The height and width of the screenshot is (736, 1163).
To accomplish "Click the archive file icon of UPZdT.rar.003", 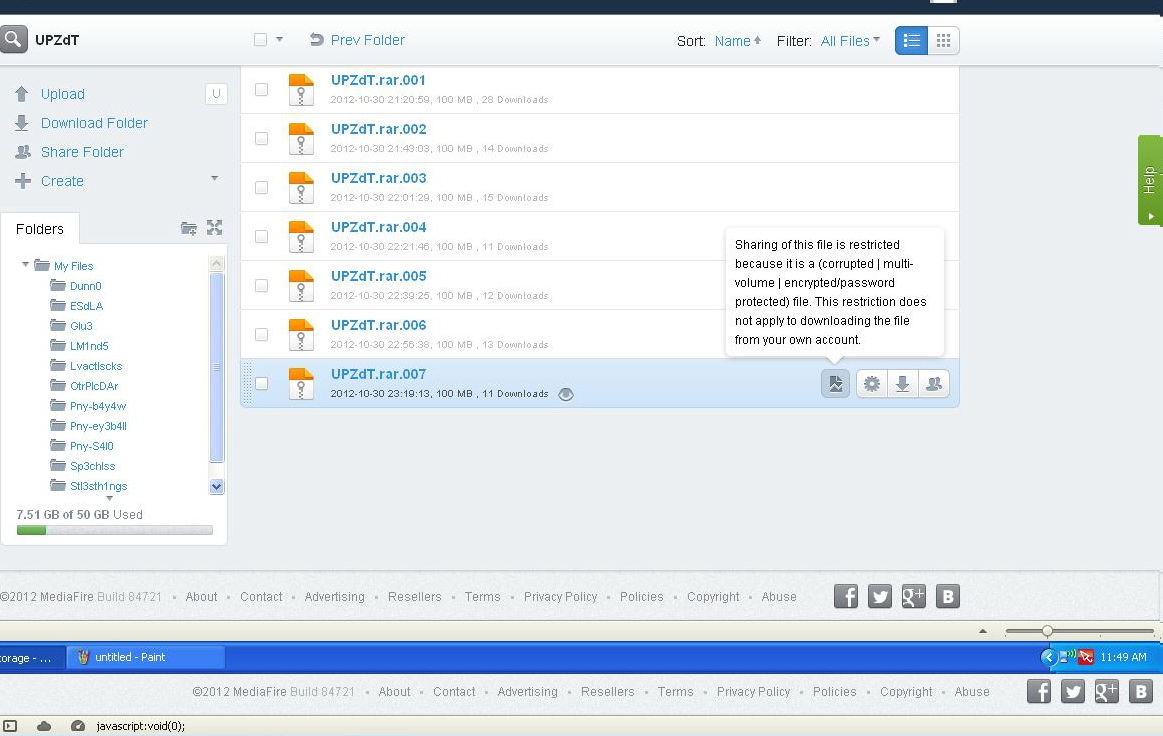I will (300, 188).
